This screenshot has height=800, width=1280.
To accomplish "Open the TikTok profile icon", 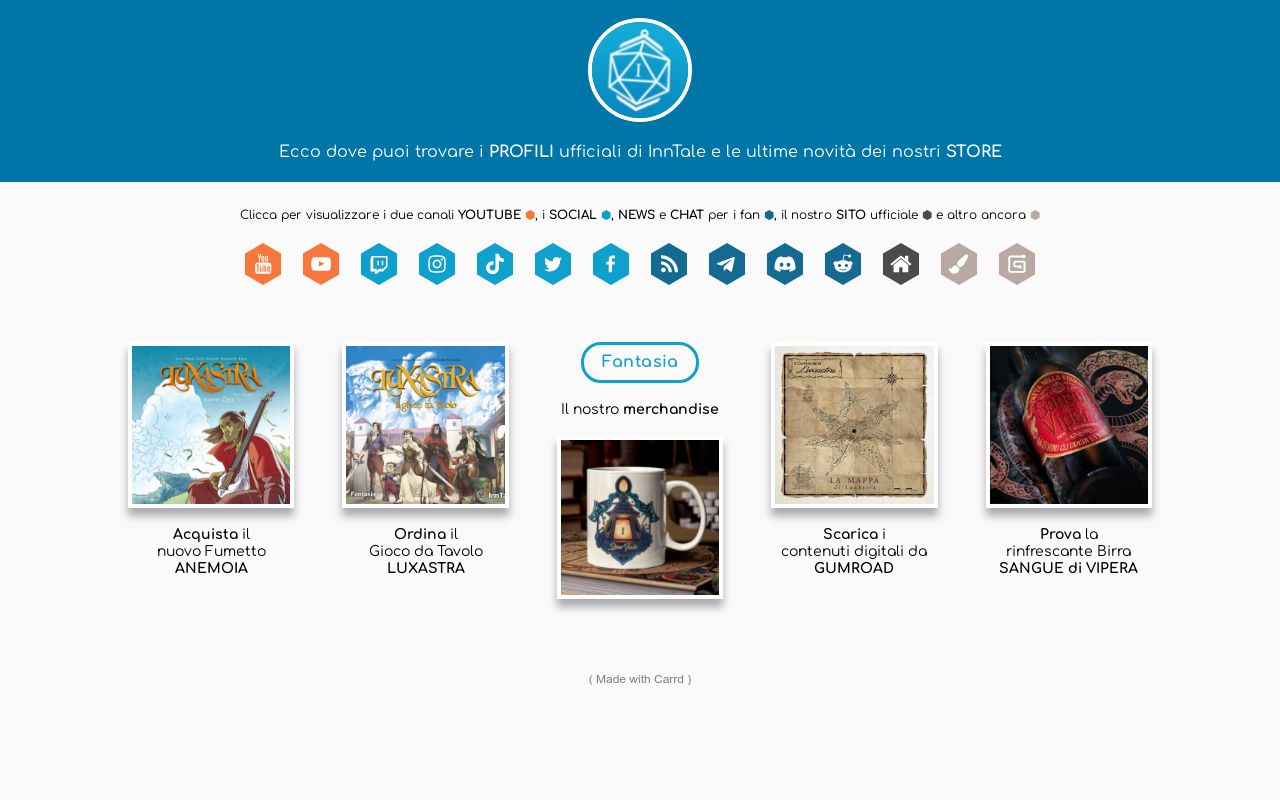I will (495, 264).
